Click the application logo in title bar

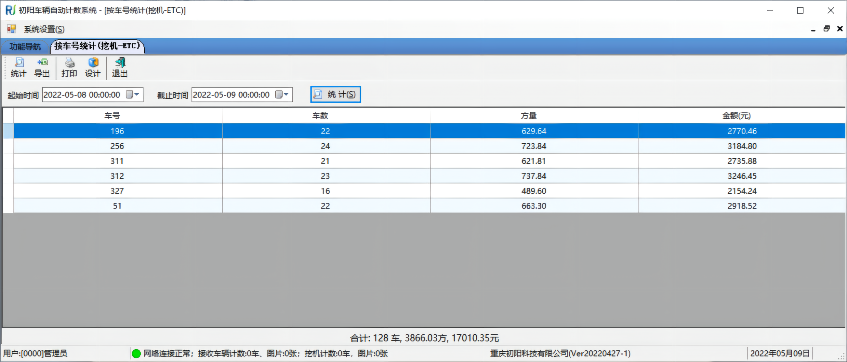pyautogui.click(x=10, y=10)
